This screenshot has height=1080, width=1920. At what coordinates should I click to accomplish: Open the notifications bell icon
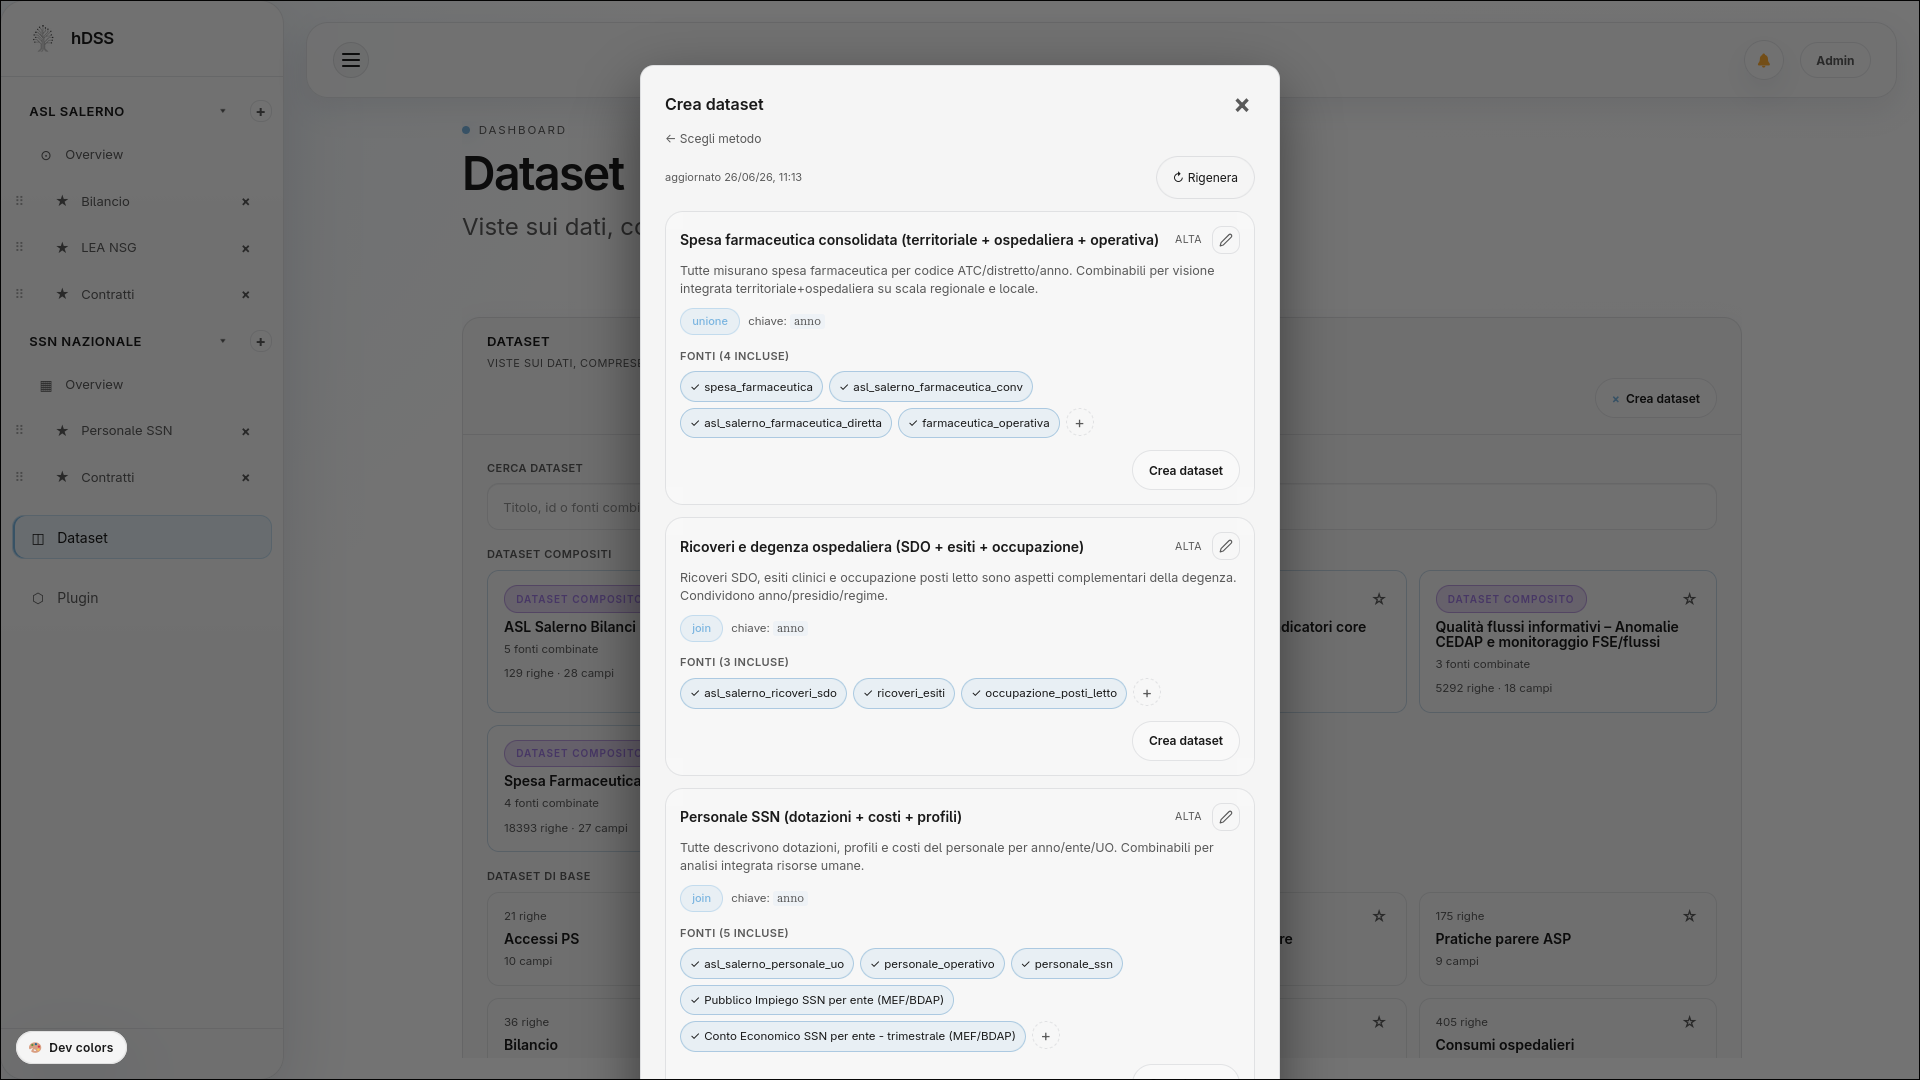(x=1764, y=61)
